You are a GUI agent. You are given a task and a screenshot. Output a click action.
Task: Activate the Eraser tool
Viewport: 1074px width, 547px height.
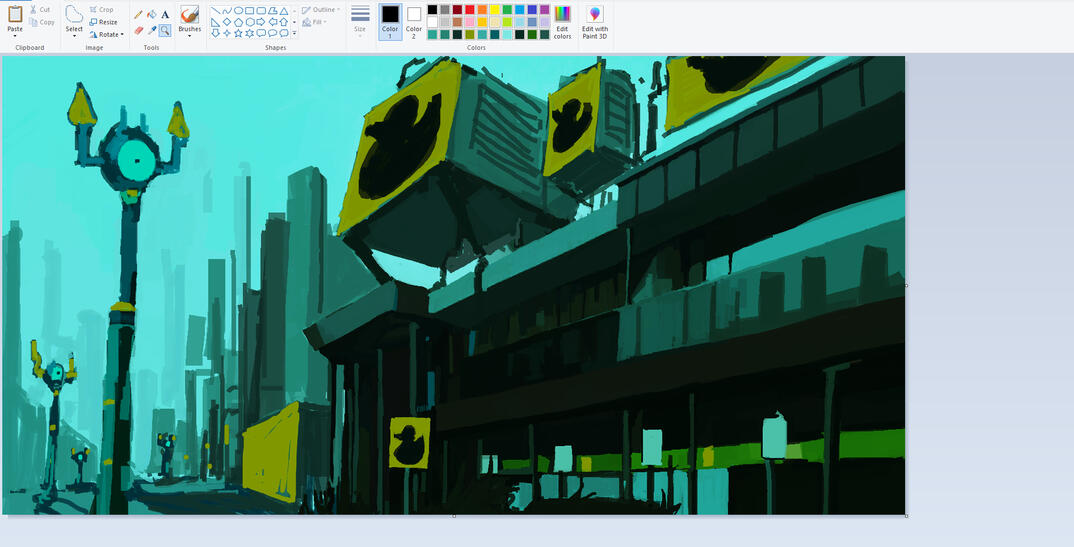click(x=138, y=30)
